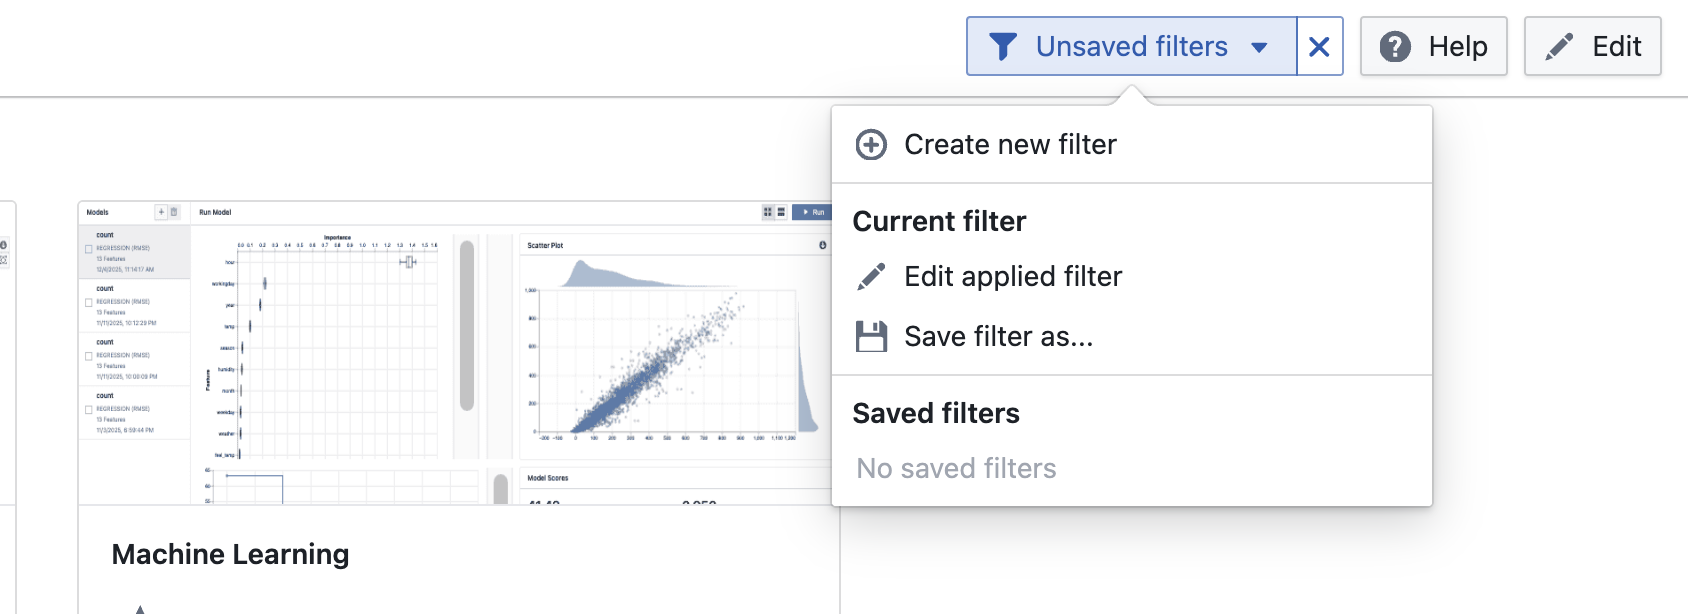Screen dimensions: 1688x614
Task: Check the first count model checkbox
Action: coord(89,249)
